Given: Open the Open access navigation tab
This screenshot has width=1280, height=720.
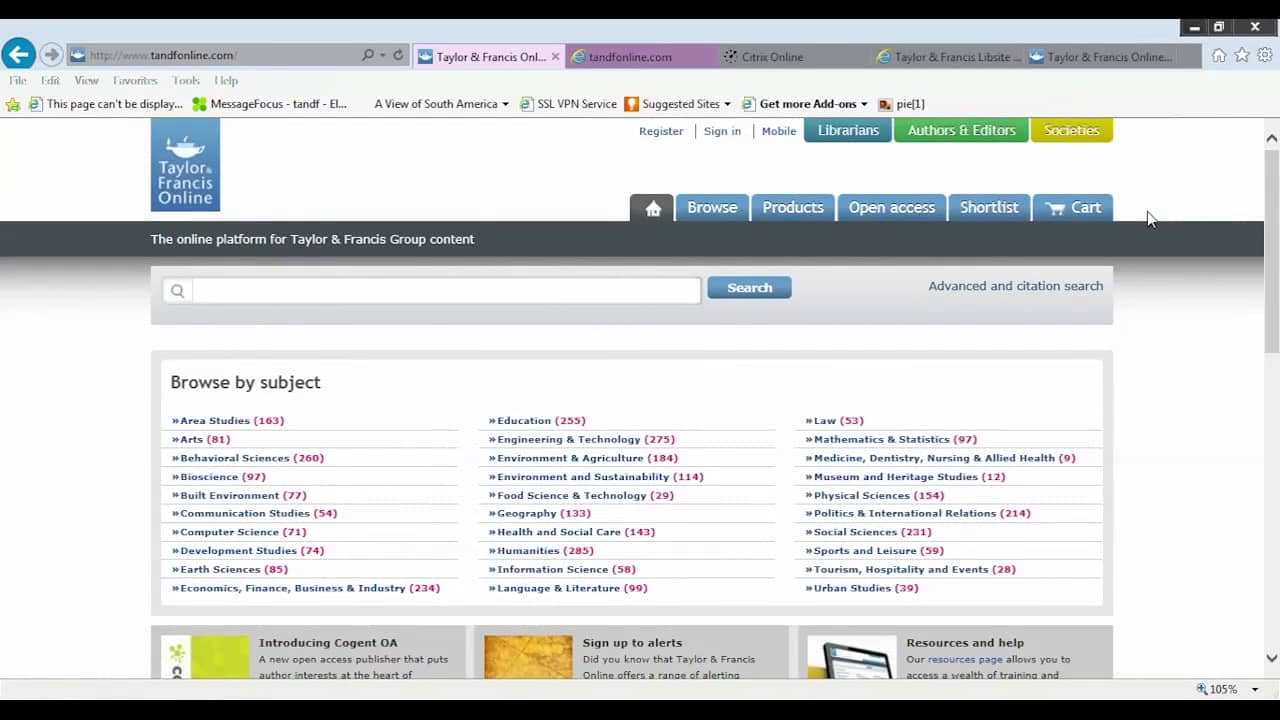Looking at the screenshot, I should pyautogui.click(x=892, y=208).
